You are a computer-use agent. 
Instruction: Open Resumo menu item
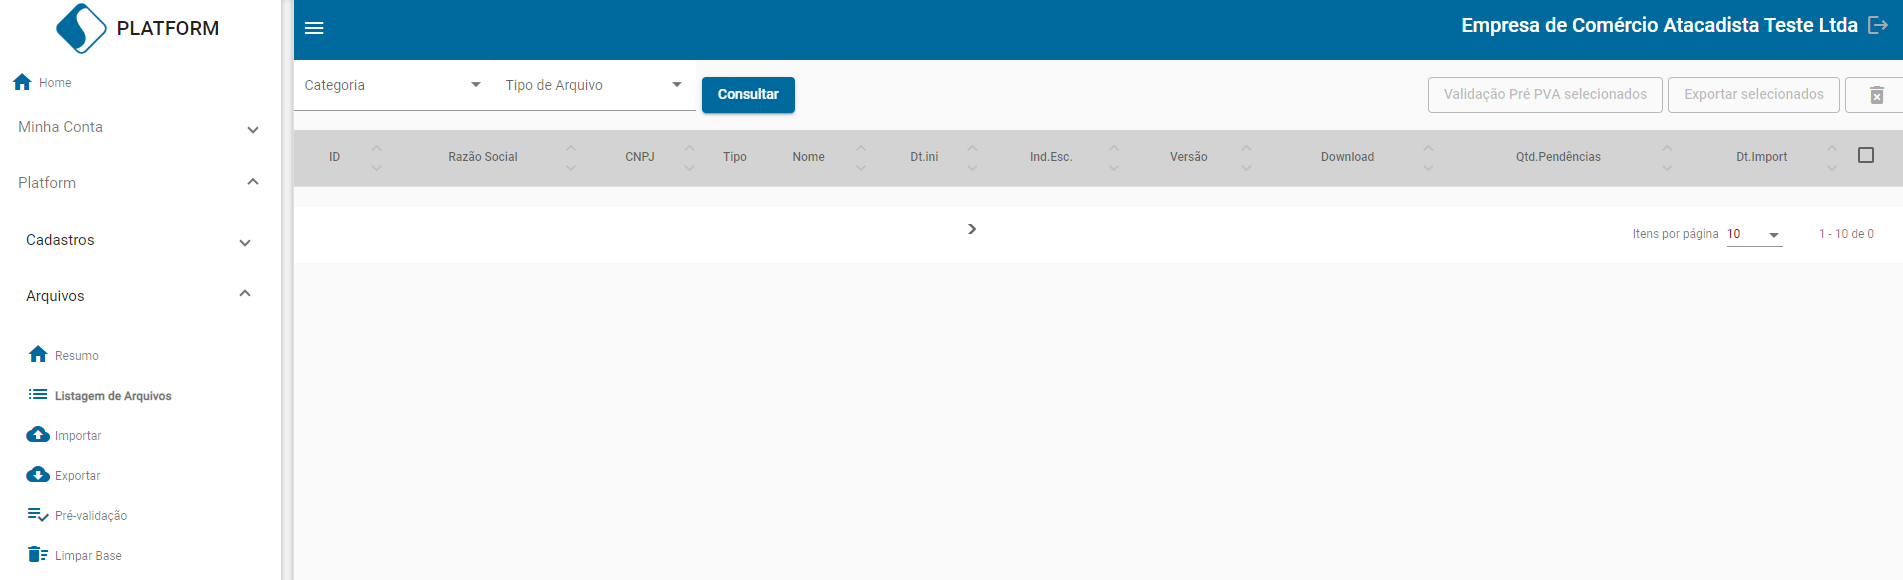tap(77, 356)
